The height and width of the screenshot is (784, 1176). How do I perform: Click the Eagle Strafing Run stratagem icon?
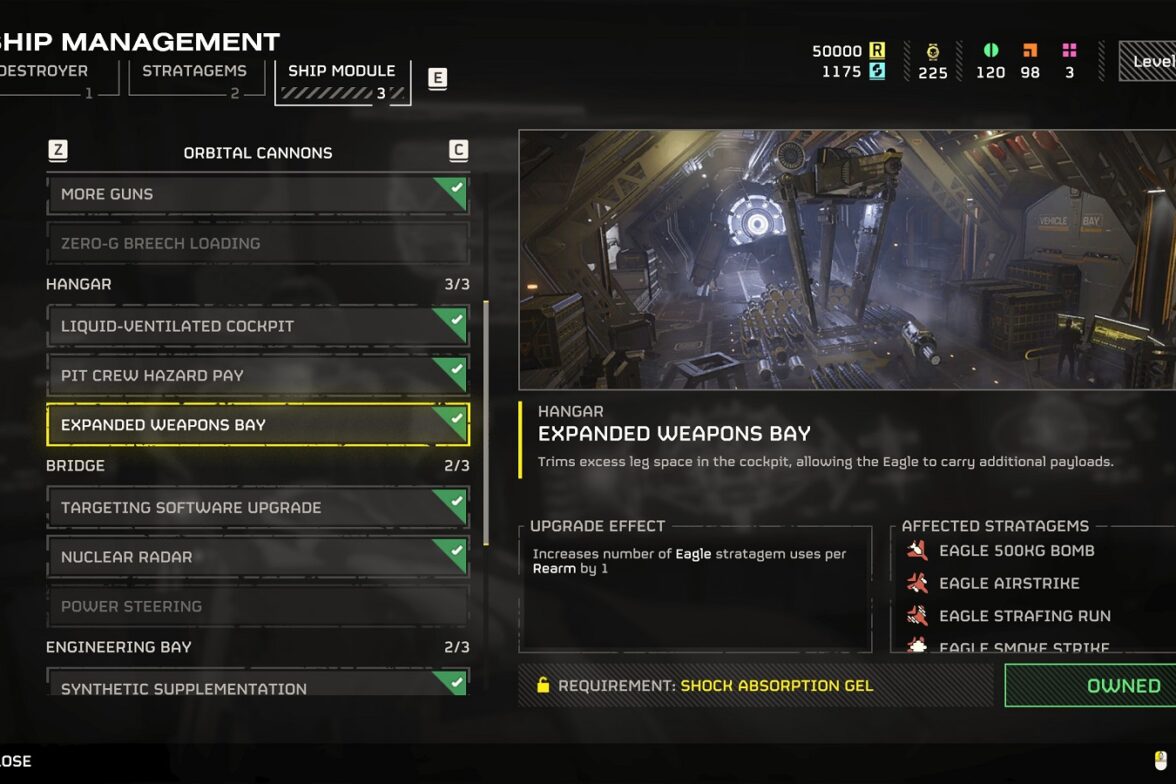(x=917, y=616)
